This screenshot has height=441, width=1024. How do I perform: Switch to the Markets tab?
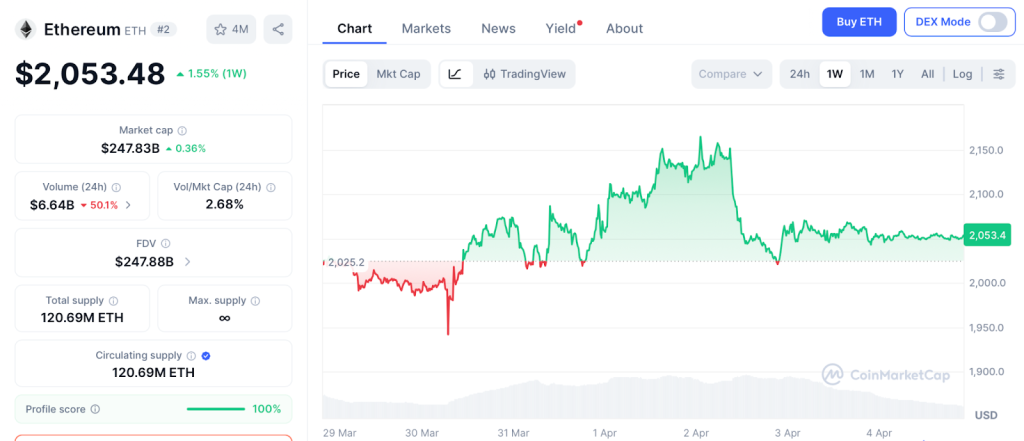[x=426, y=28]
